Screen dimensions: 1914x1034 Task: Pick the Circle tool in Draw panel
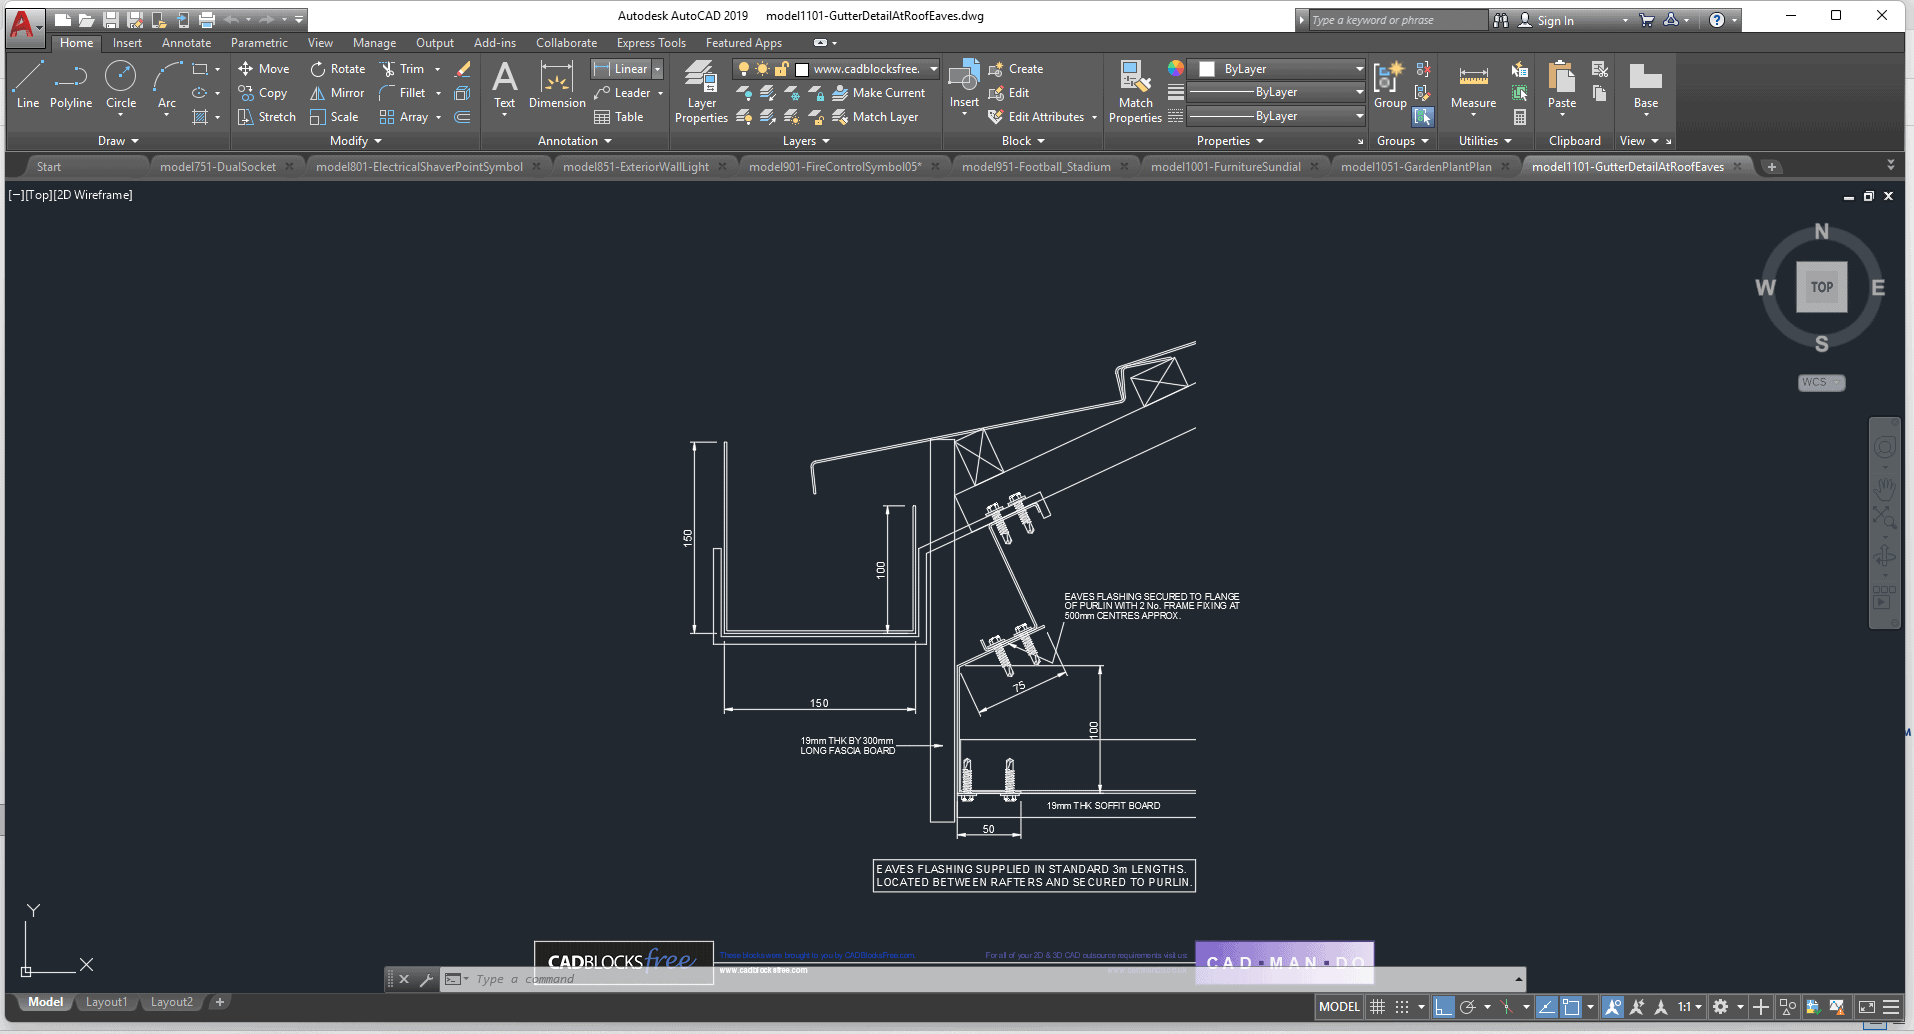pyautogui.click(x=120, y=83)
